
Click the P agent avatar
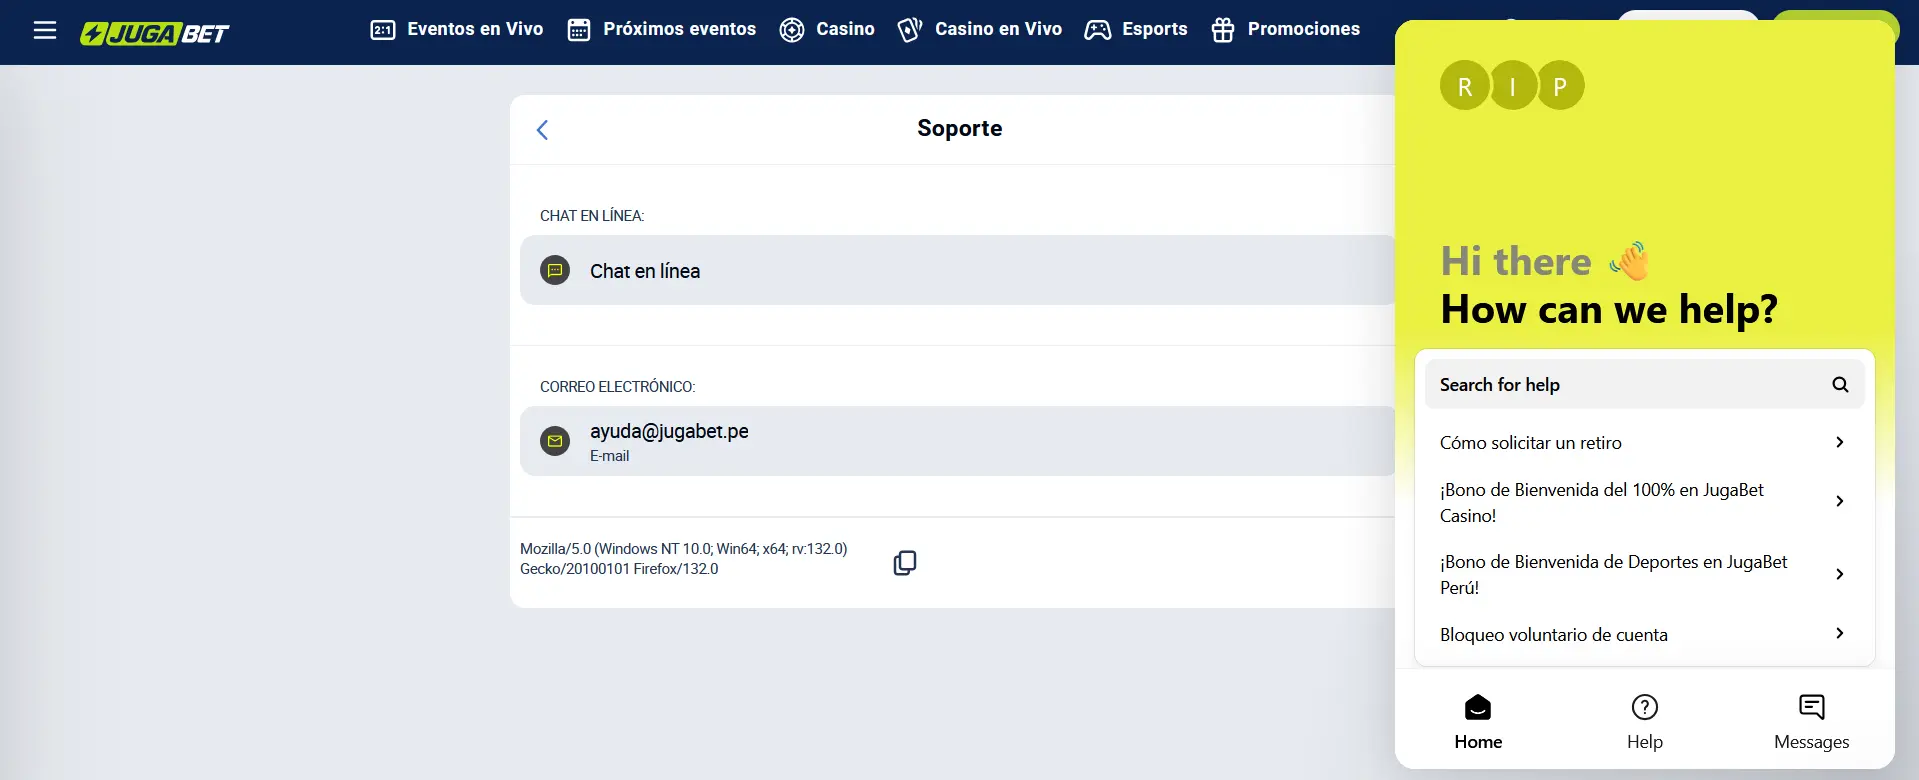click(1560, 86)
